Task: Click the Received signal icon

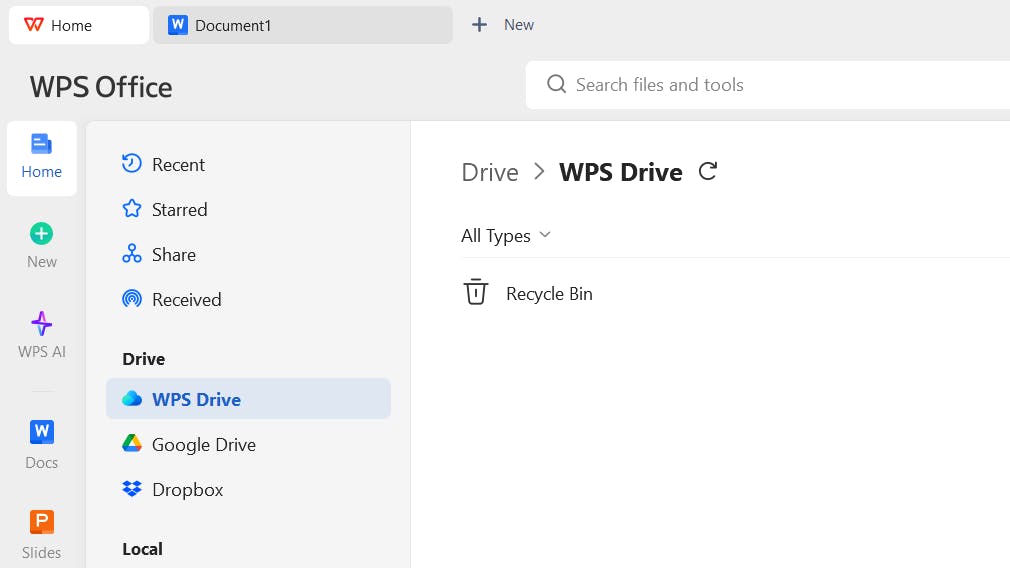Action: (x=131, y=299)
